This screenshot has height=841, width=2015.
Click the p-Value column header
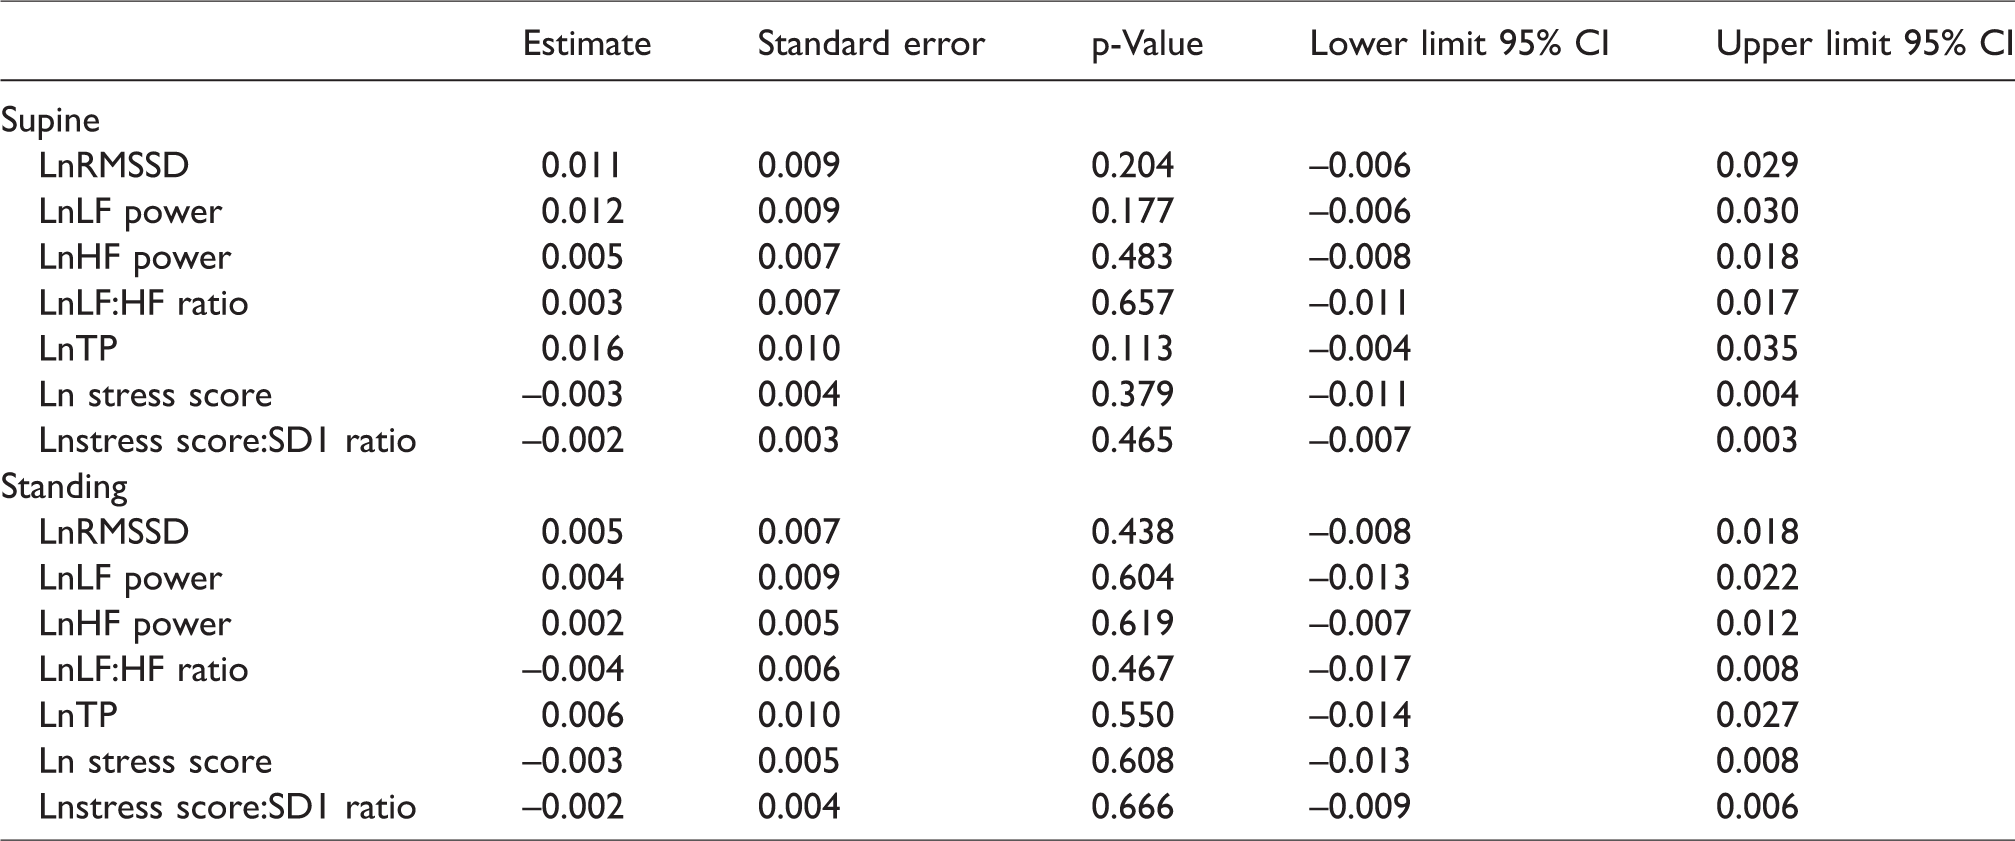coord(1147,45)
